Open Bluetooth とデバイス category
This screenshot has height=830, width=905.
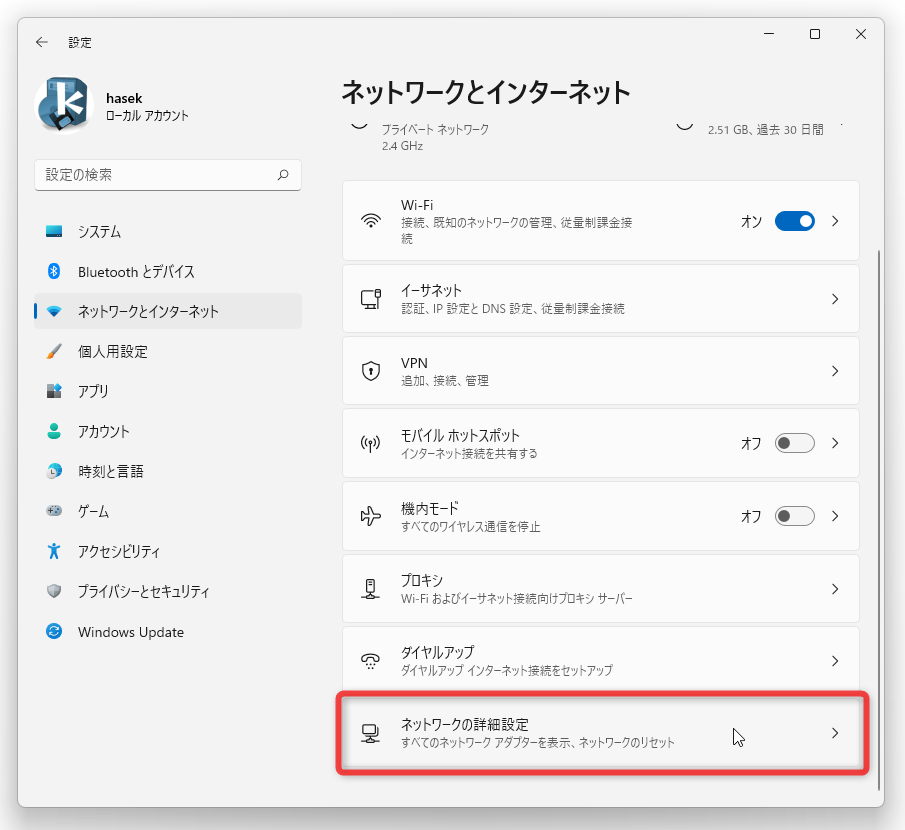coord(168,271)
